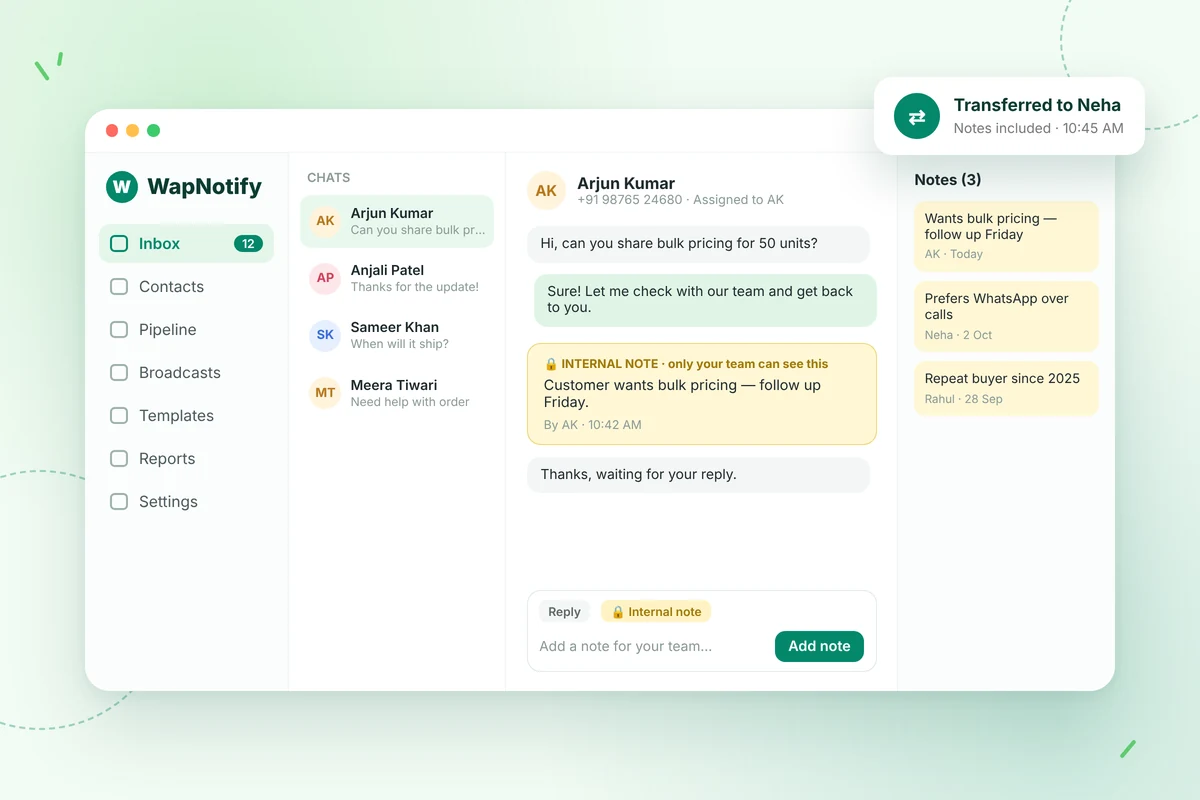Click the 'Rahul · 28 Sep' note author

(x=963, y=399)
